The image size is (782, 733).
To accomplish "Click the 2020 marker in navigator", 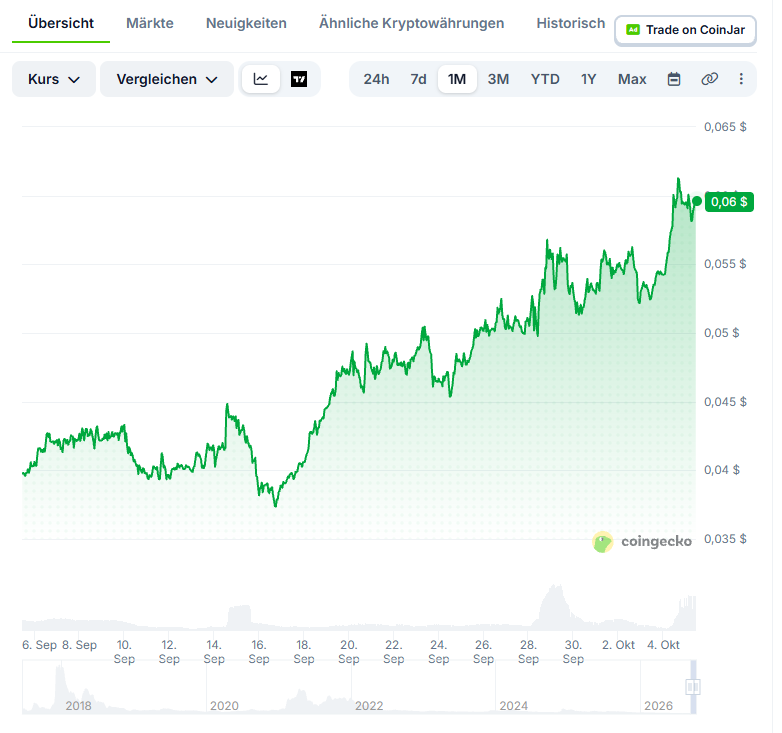I will pos(224,706).
